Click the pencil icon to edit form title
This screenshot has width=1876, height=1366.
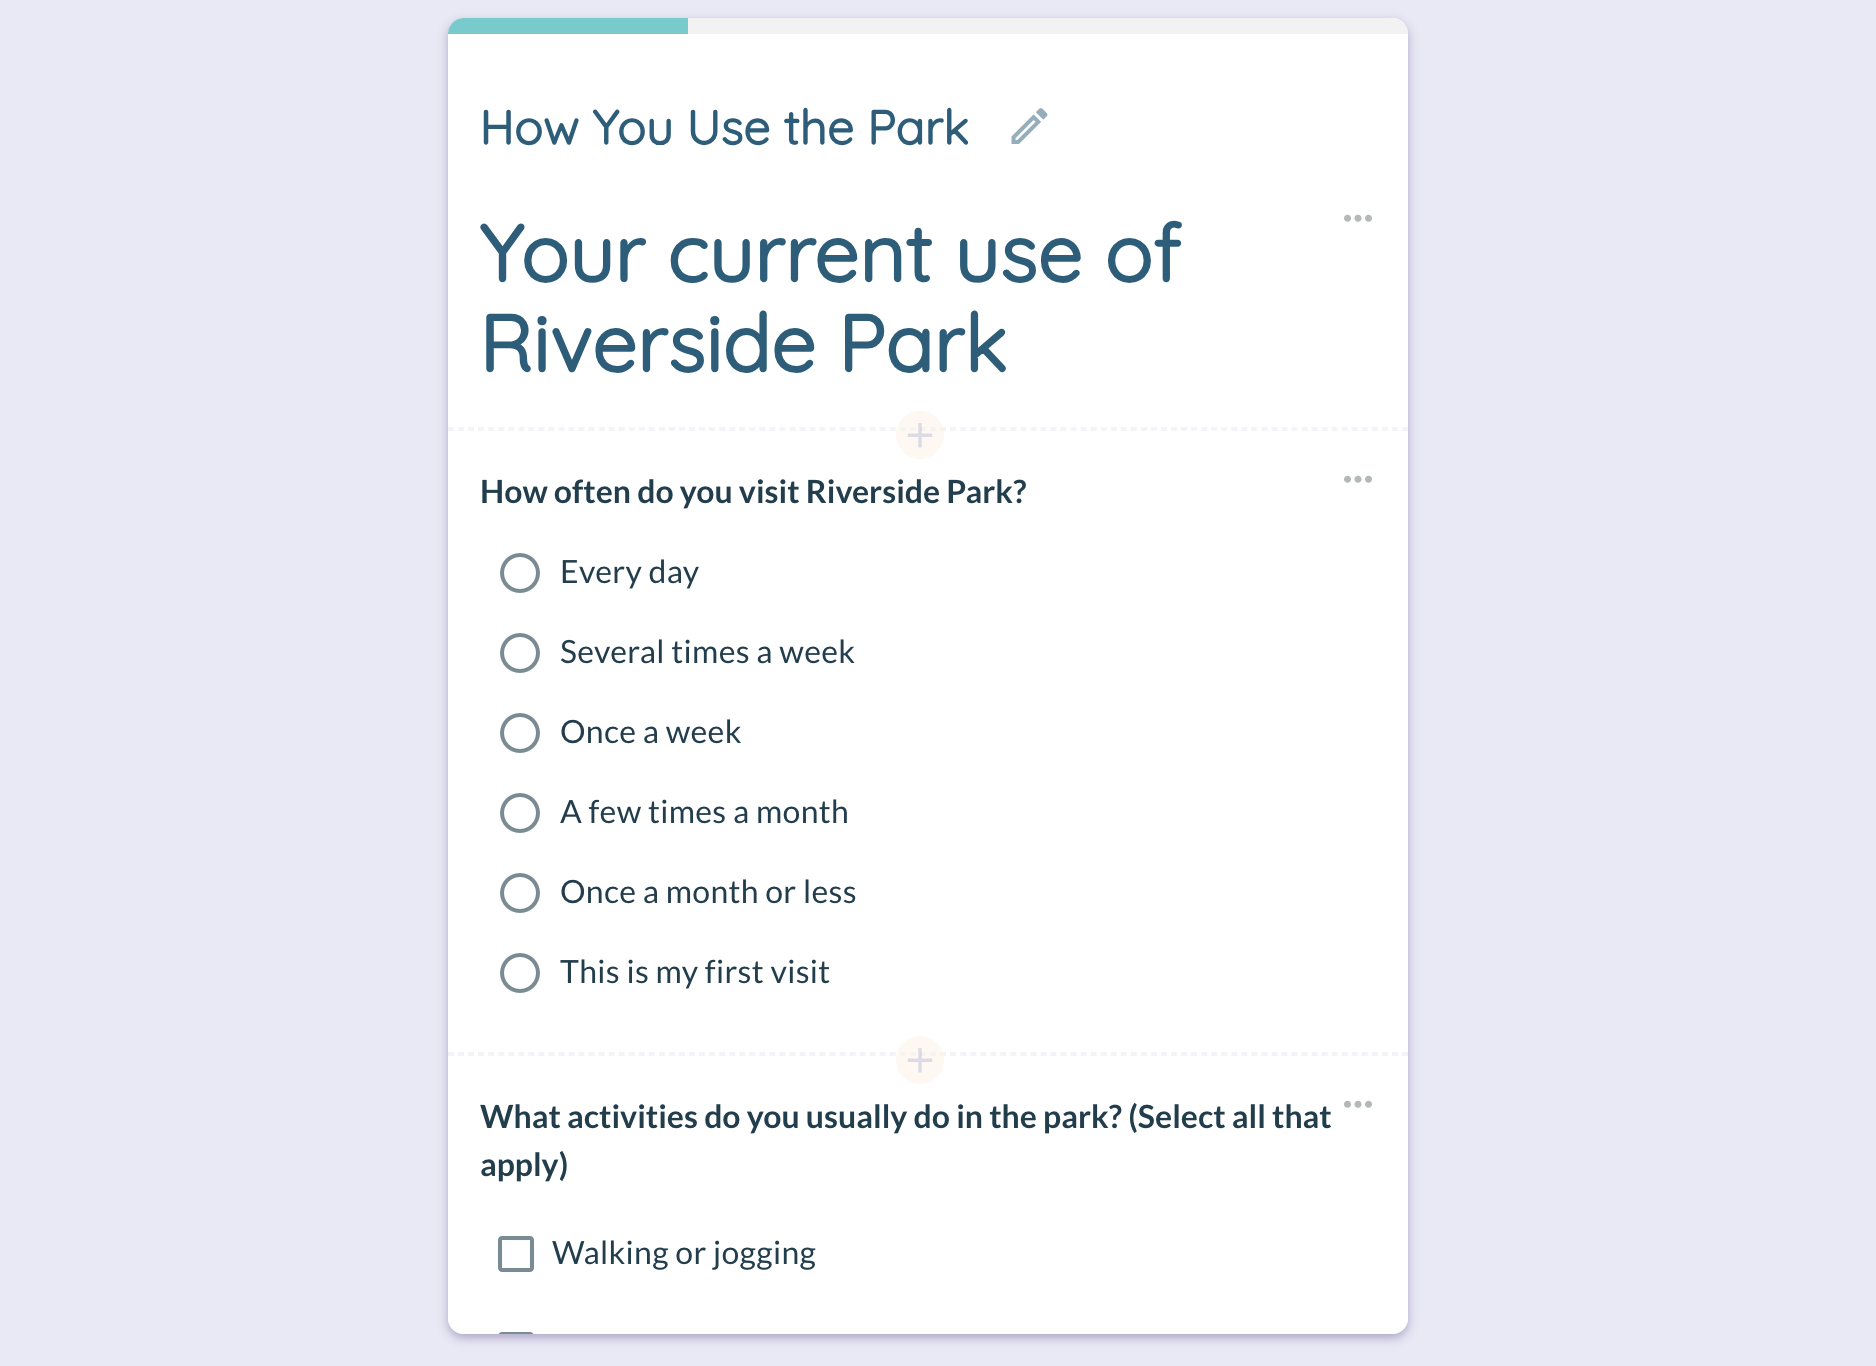click(x=1029, y=127)
